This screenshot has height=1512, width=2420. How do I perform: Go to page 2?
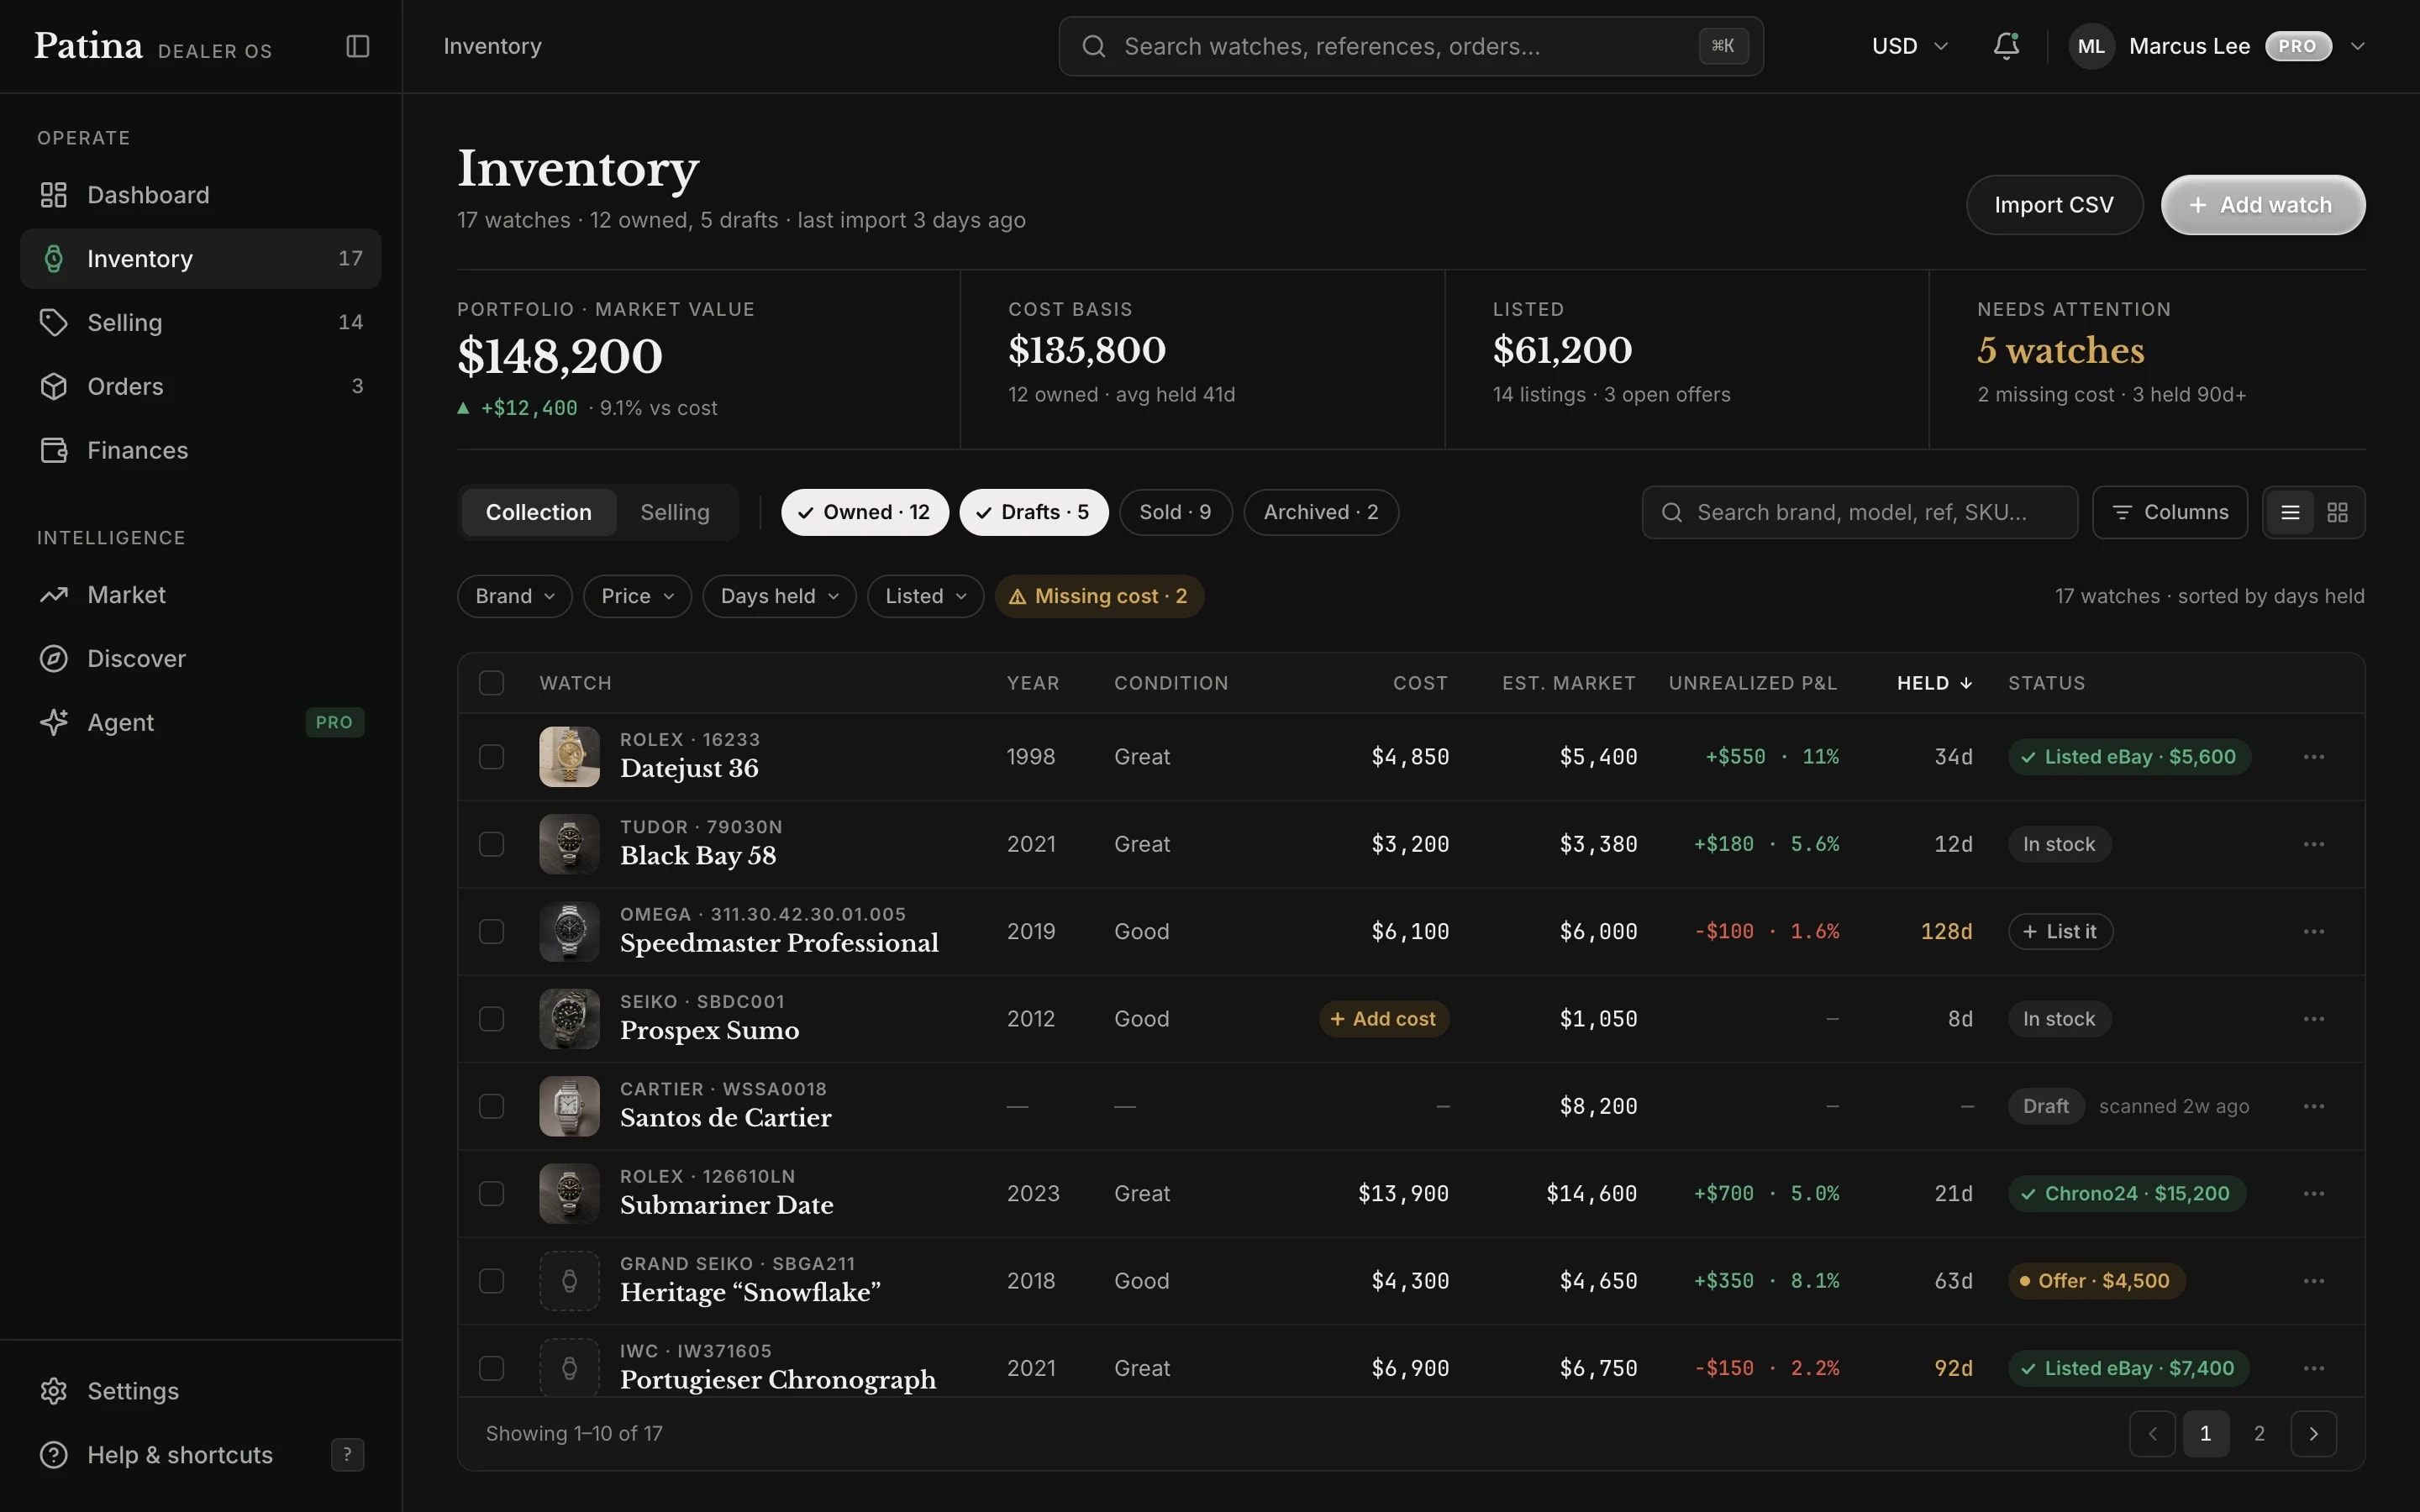2259,1434
